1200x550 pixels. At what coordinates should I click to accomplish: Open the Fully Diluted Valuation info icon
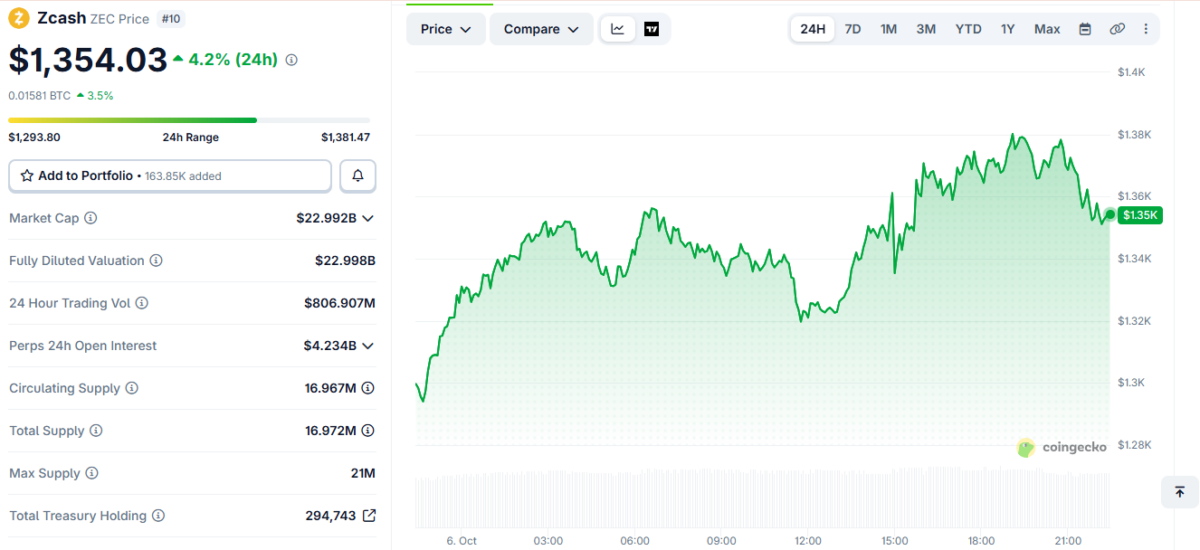pos(156,260)
